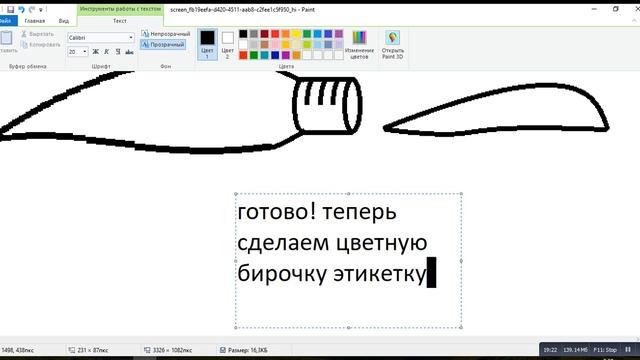Pick the gray palette swatch
This screenshot has height=360, width=640.
click(x=254, y=34)
